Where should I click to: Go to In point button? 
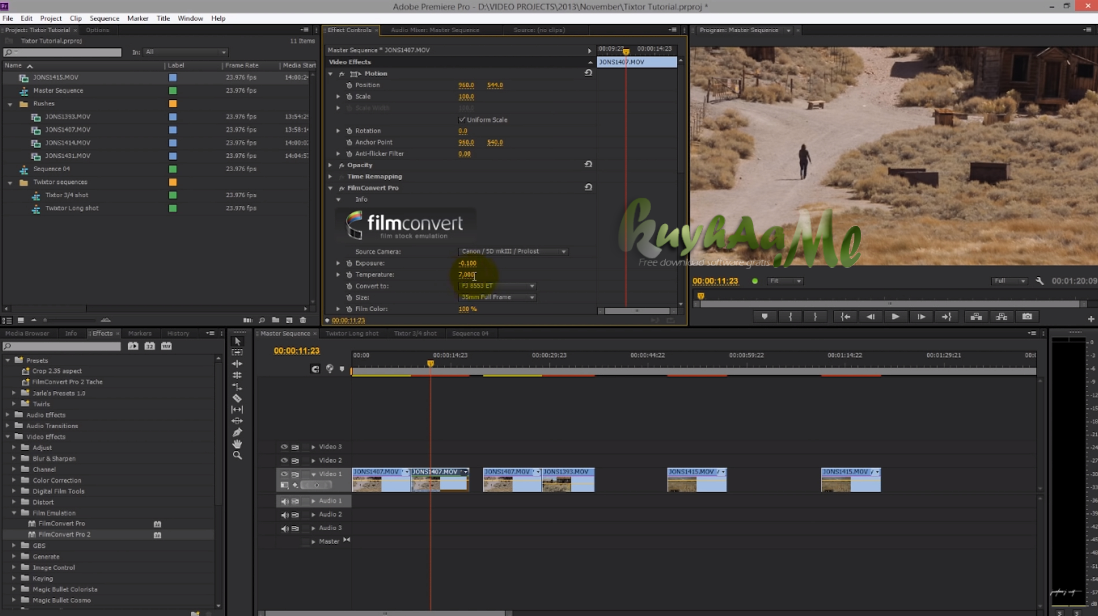click(x=845, y=317)
